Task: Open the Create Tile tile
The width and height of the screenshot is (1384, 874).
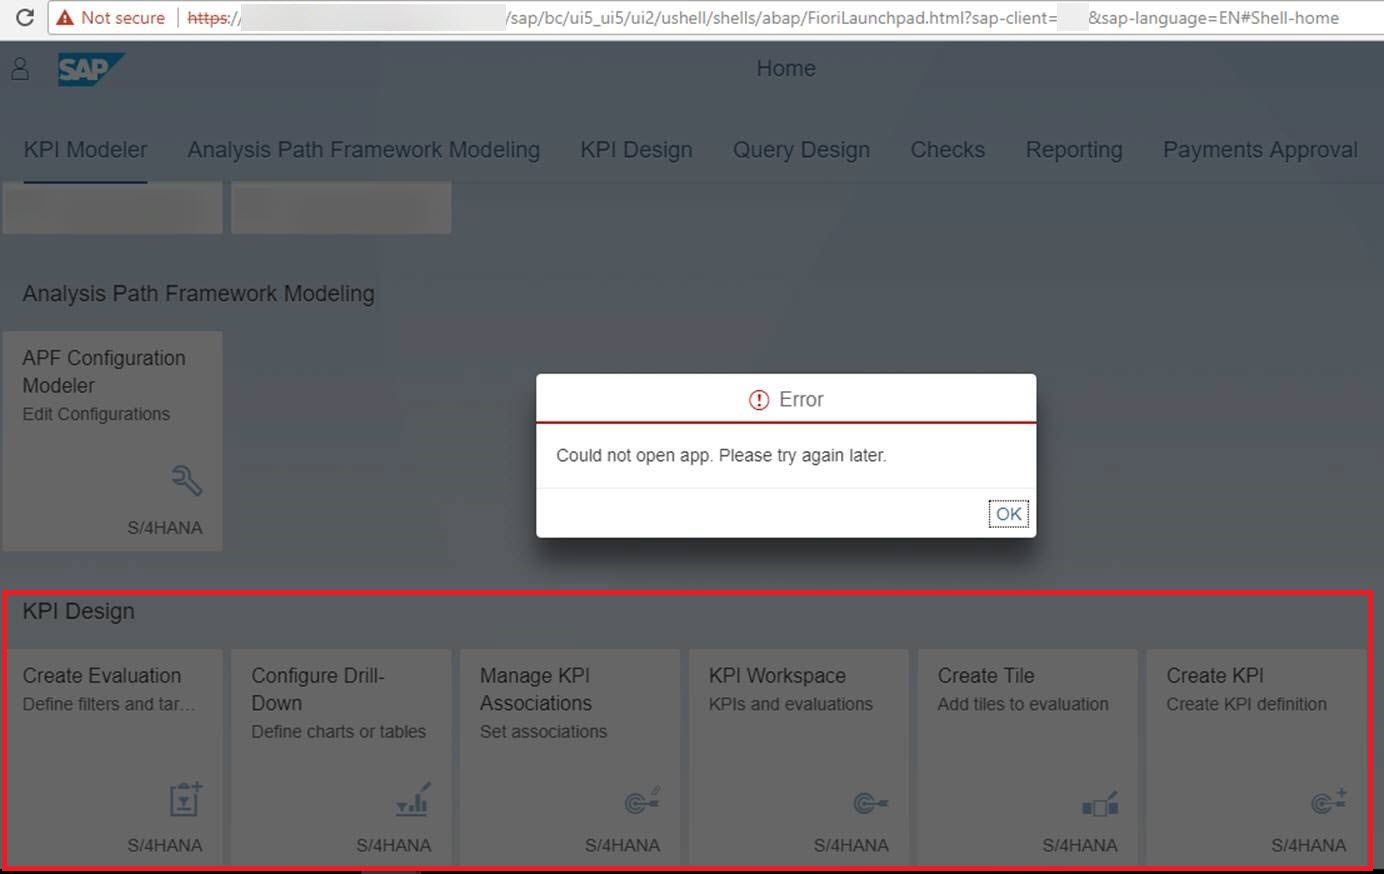Action: pyautogui.click(x=1028, y=757)
